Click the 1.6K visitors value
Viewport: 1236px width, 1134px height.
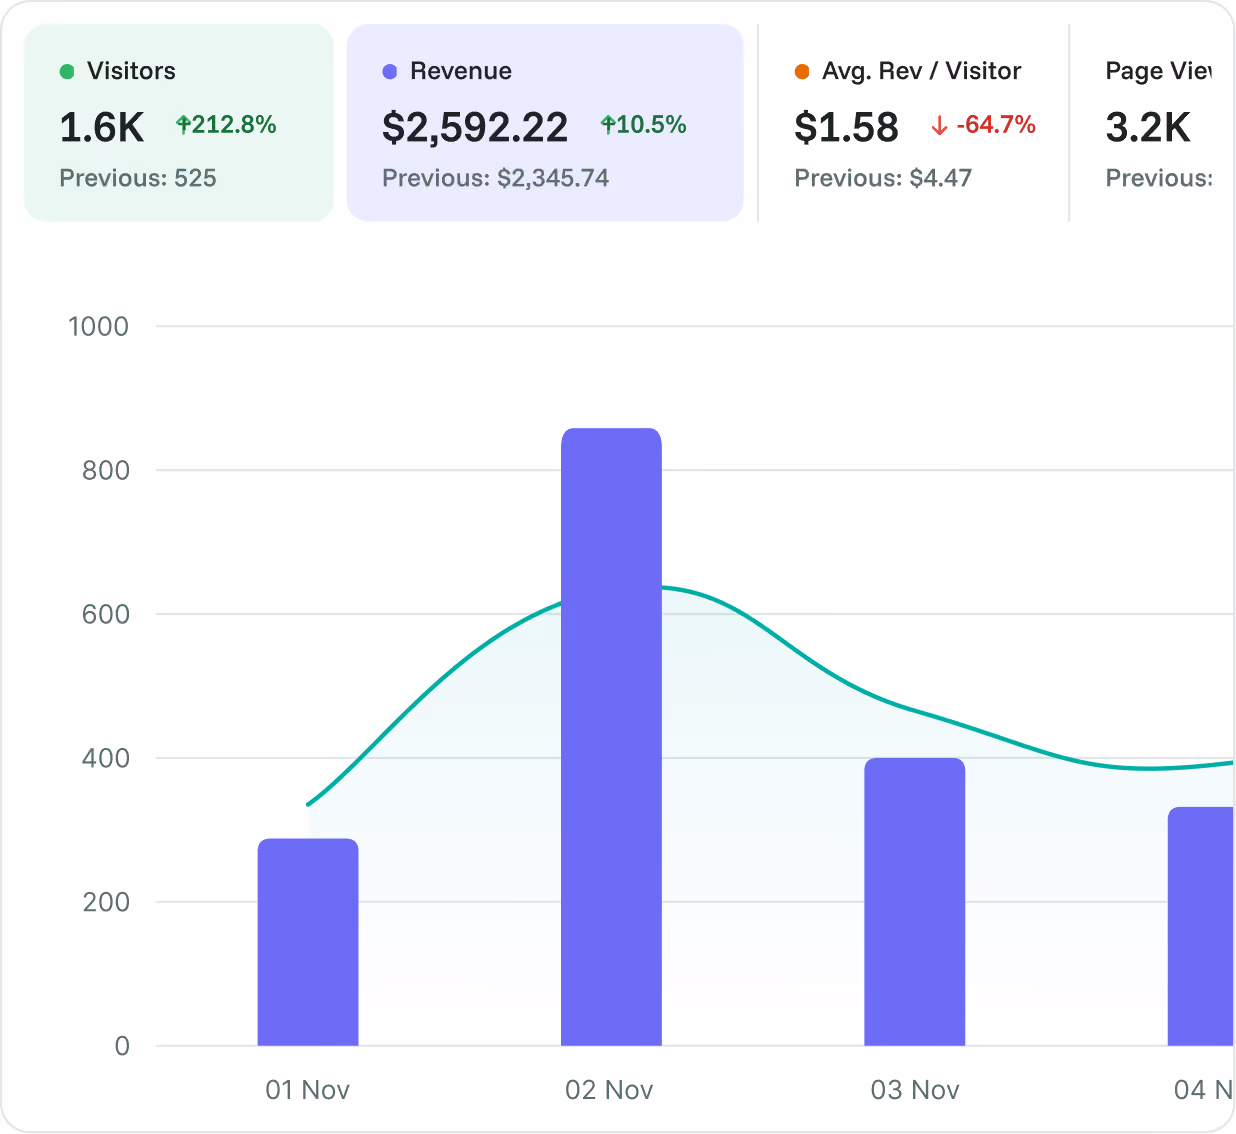[102, 127]
